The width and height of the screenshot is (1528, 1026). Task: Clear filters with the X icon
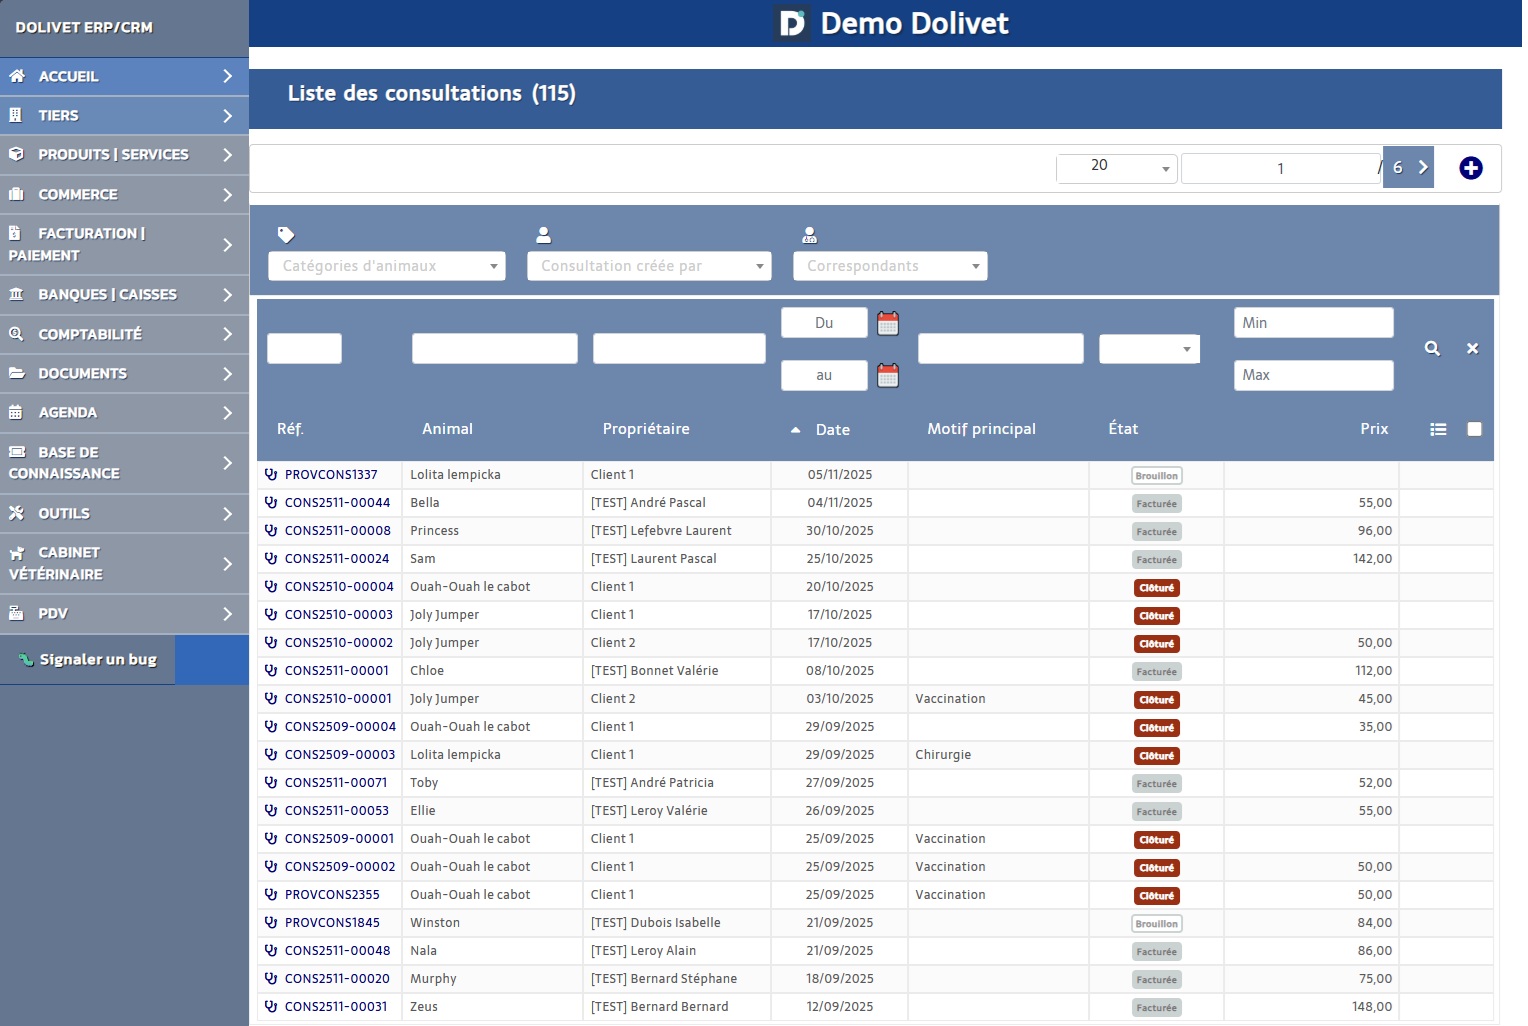tap(1472, 349)
